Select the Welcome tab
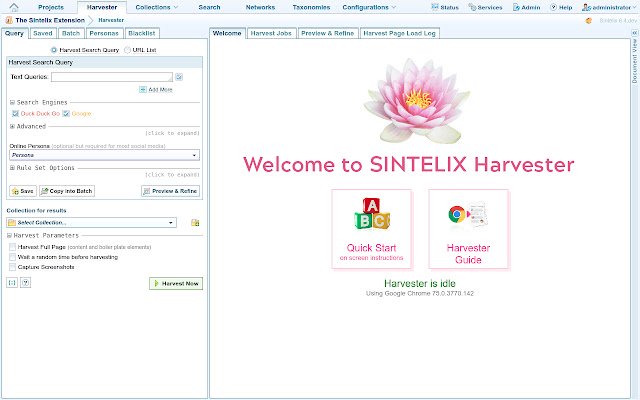The image size is (640, 400). [x=227, y=33]
